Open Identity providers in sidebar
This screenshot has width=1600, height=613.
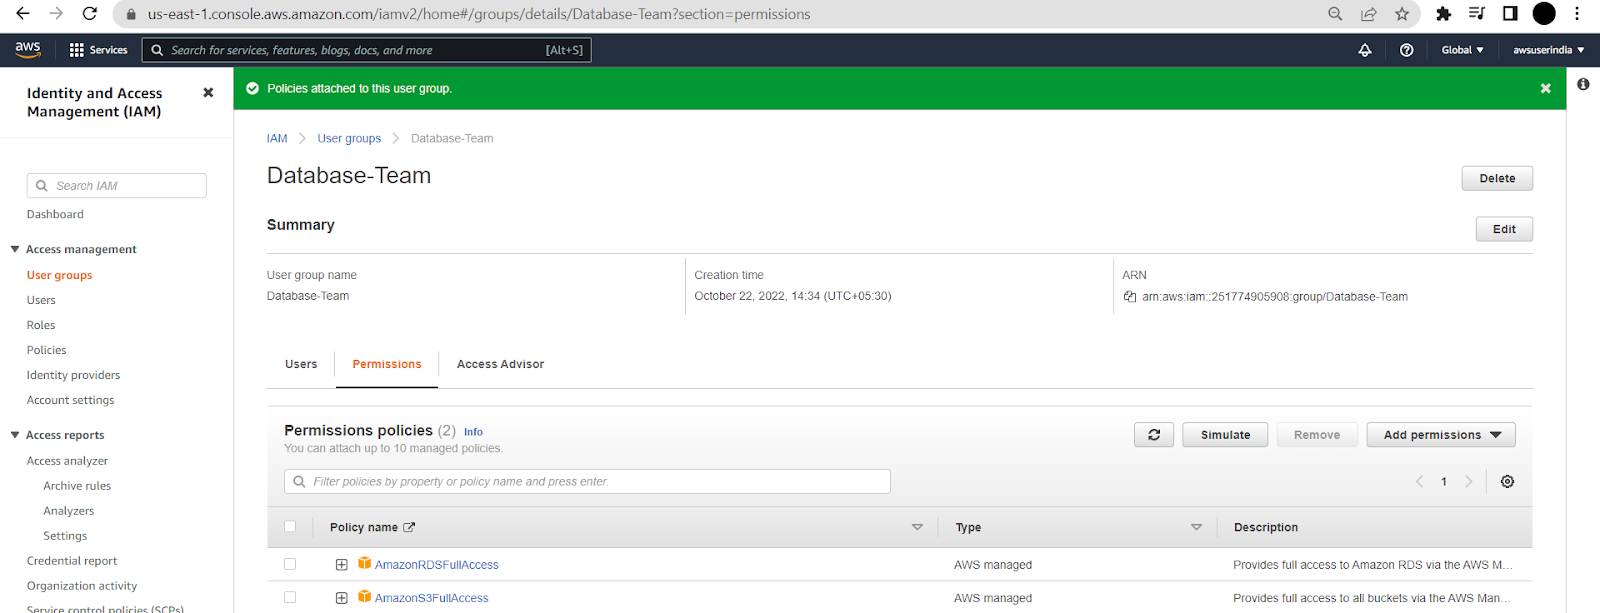pos(73,375)
